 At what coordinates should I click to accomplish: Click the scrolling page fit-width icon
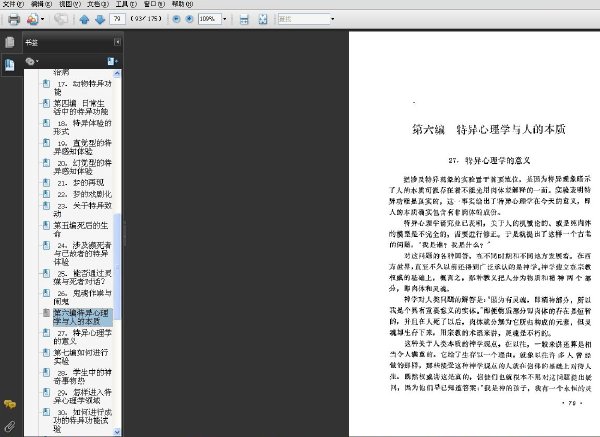click(244, 19)
